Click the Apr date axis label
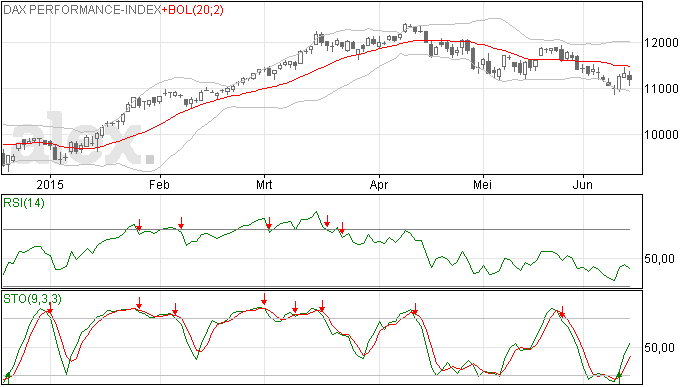Image resolution: width=690 pixels, height=387 pixels. point(378,184)
